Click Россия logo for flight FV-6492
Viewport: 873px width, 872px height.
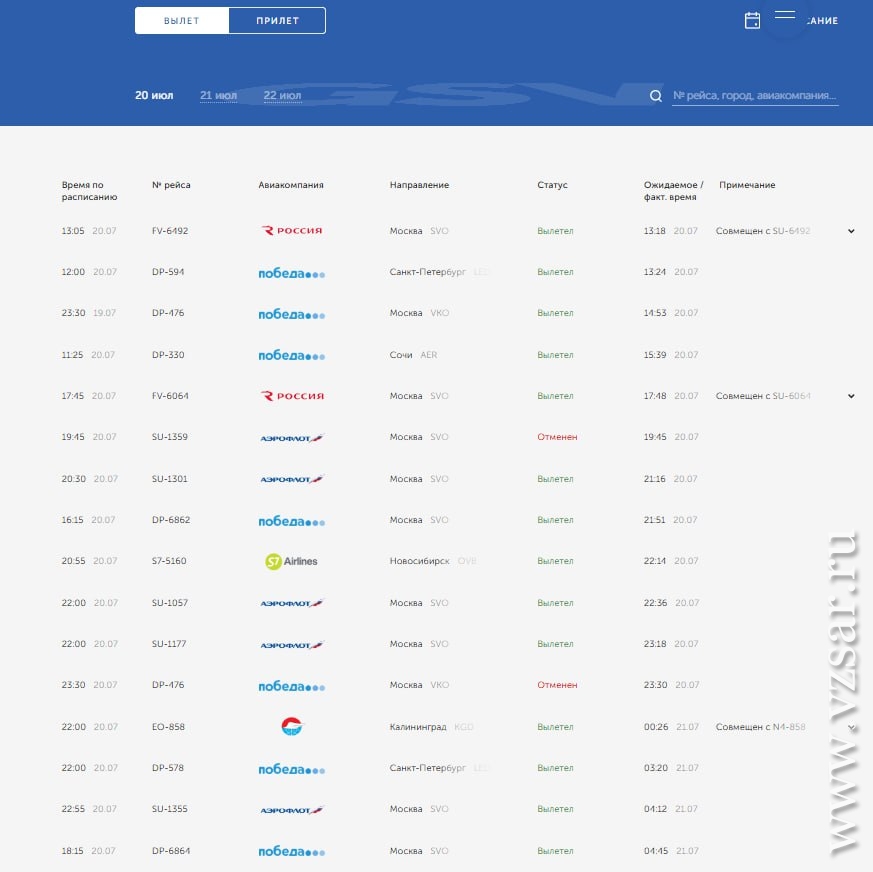pos(292,231)
